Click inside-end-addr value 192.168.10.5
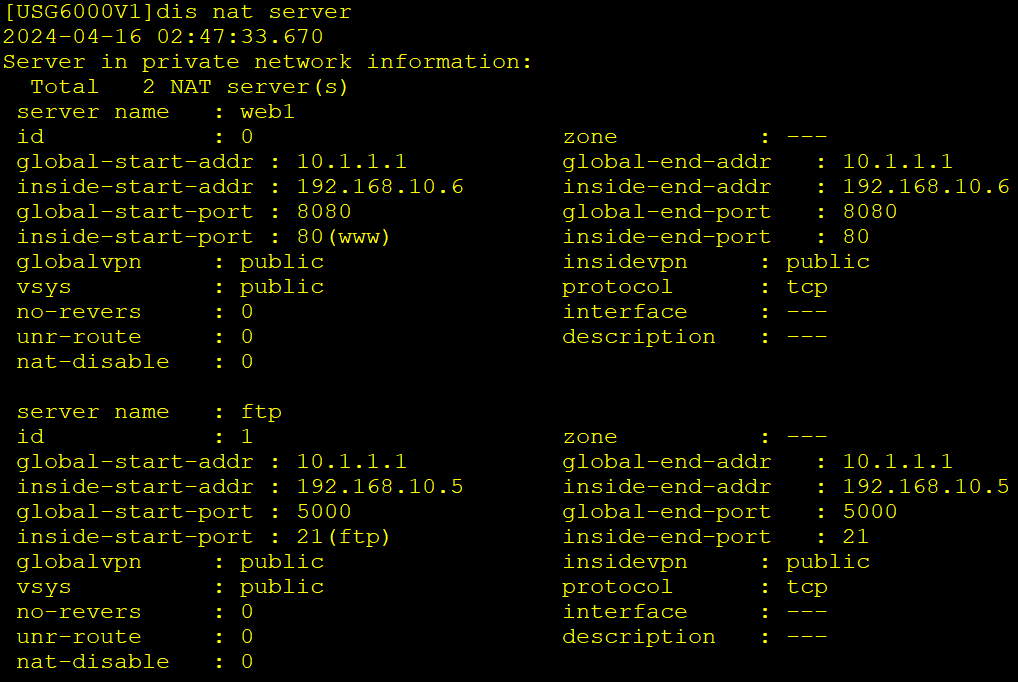 (x=926, y=487)
